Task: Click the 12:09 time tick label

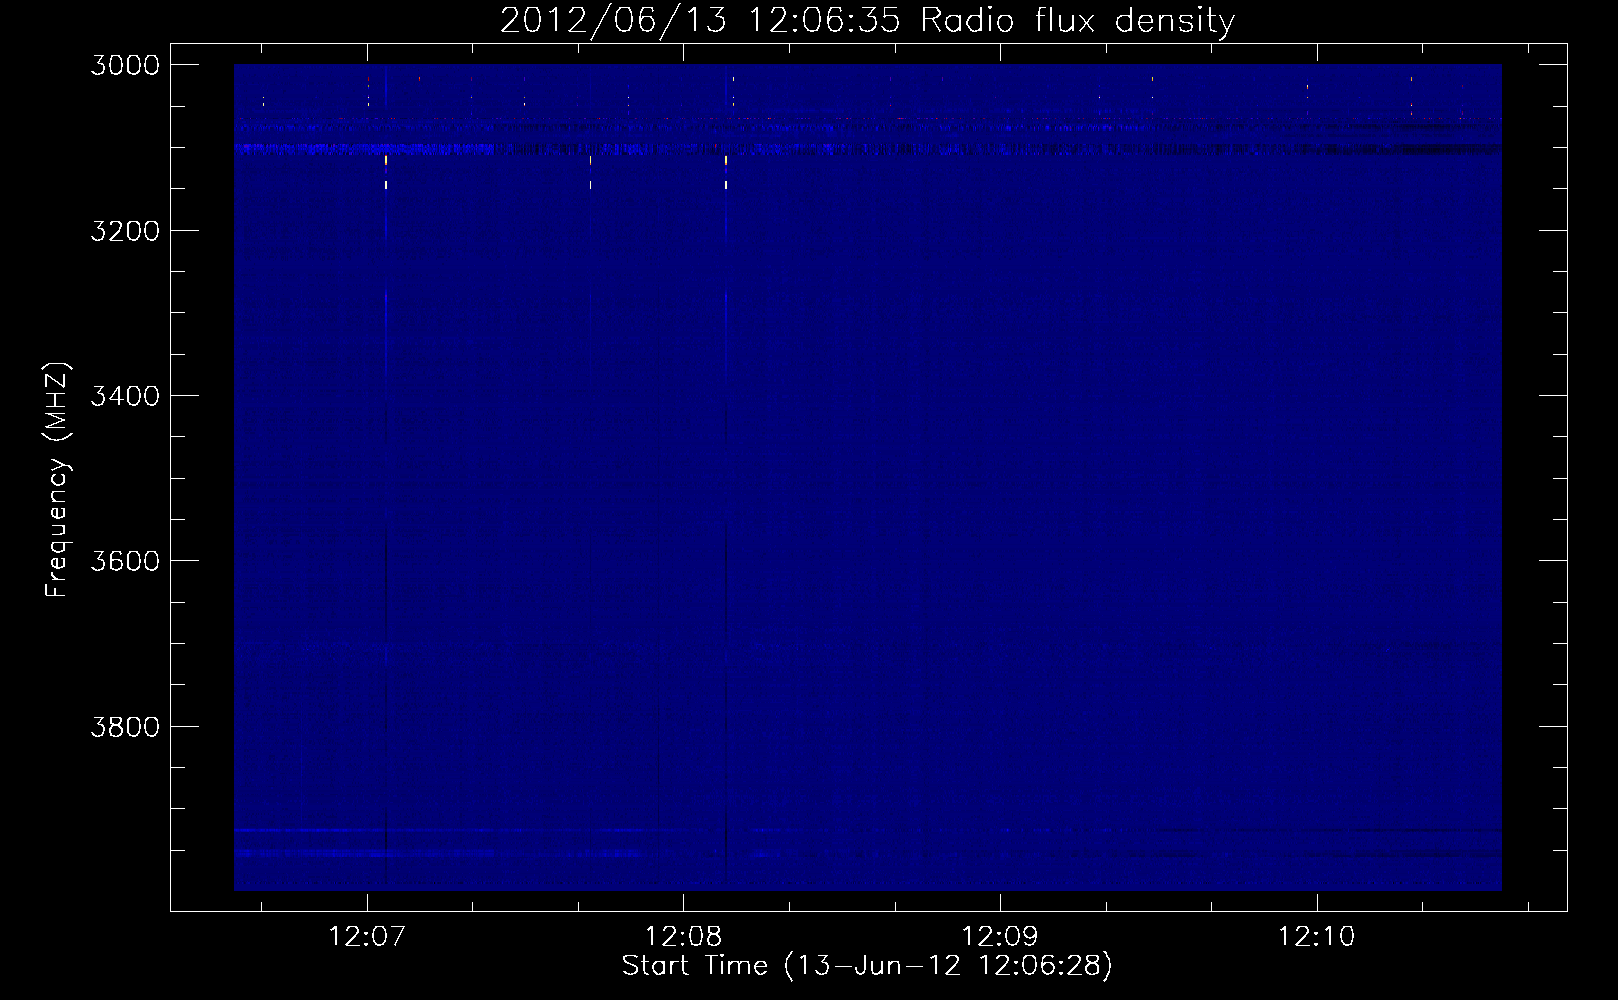Action: (1000, 937)
